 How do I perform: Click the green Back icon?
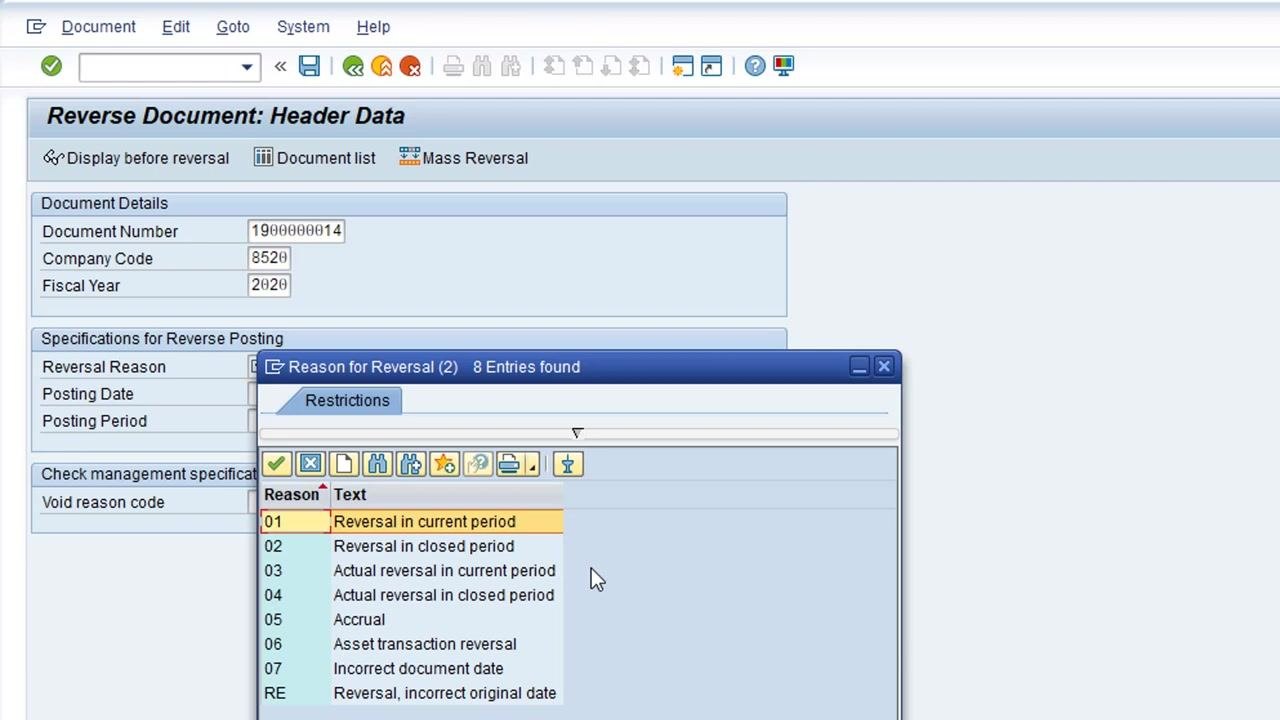352,66
